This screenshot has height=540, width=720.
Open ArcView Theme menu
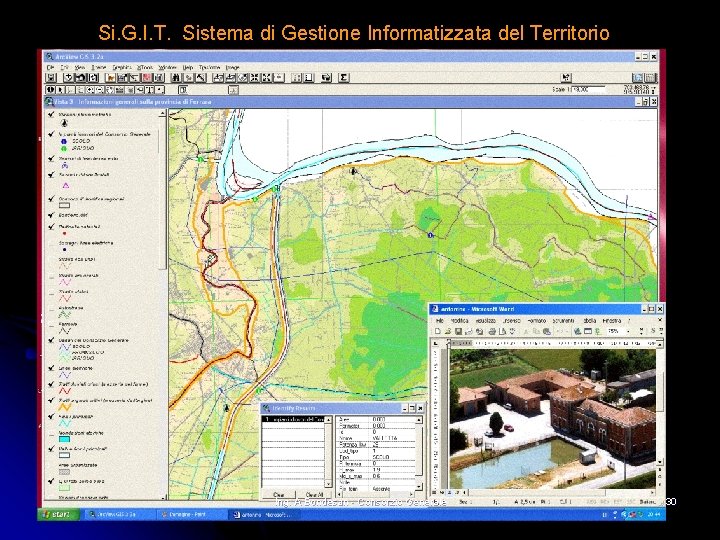[x=99, y=68]
